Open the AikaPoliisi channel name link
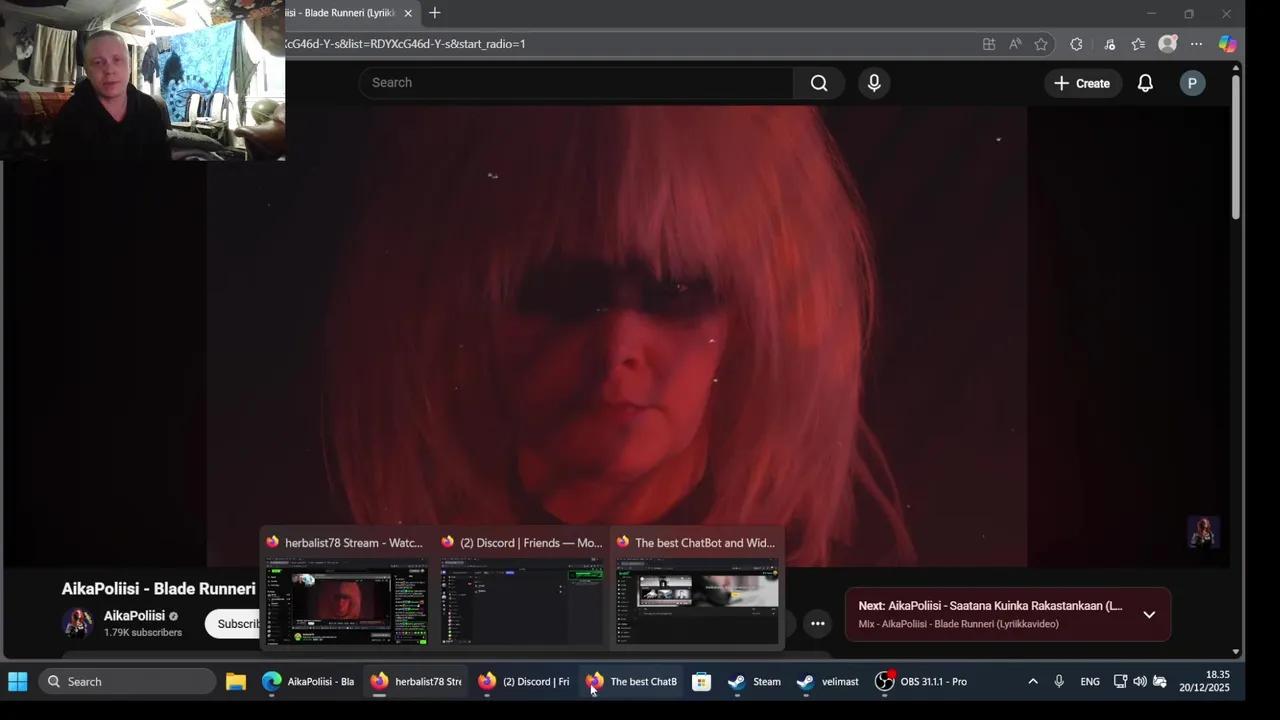This screenshot has width=1280, height=720. click(x=134, y=616)
